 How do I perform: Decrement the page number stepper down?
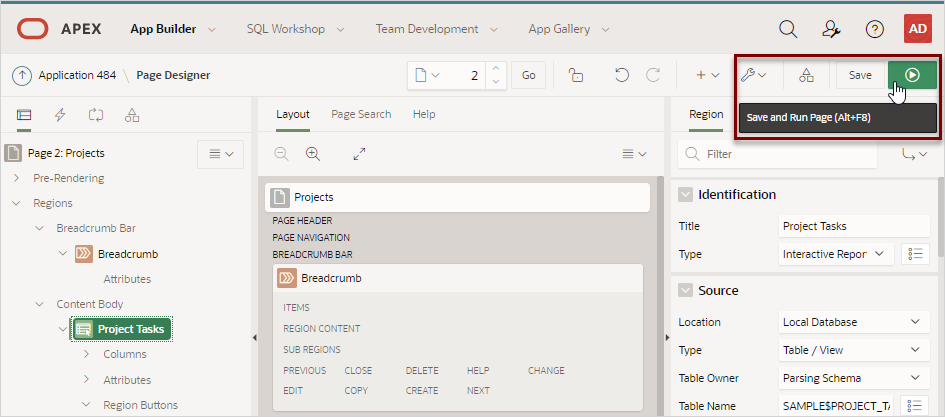click(x=495, y=82)
